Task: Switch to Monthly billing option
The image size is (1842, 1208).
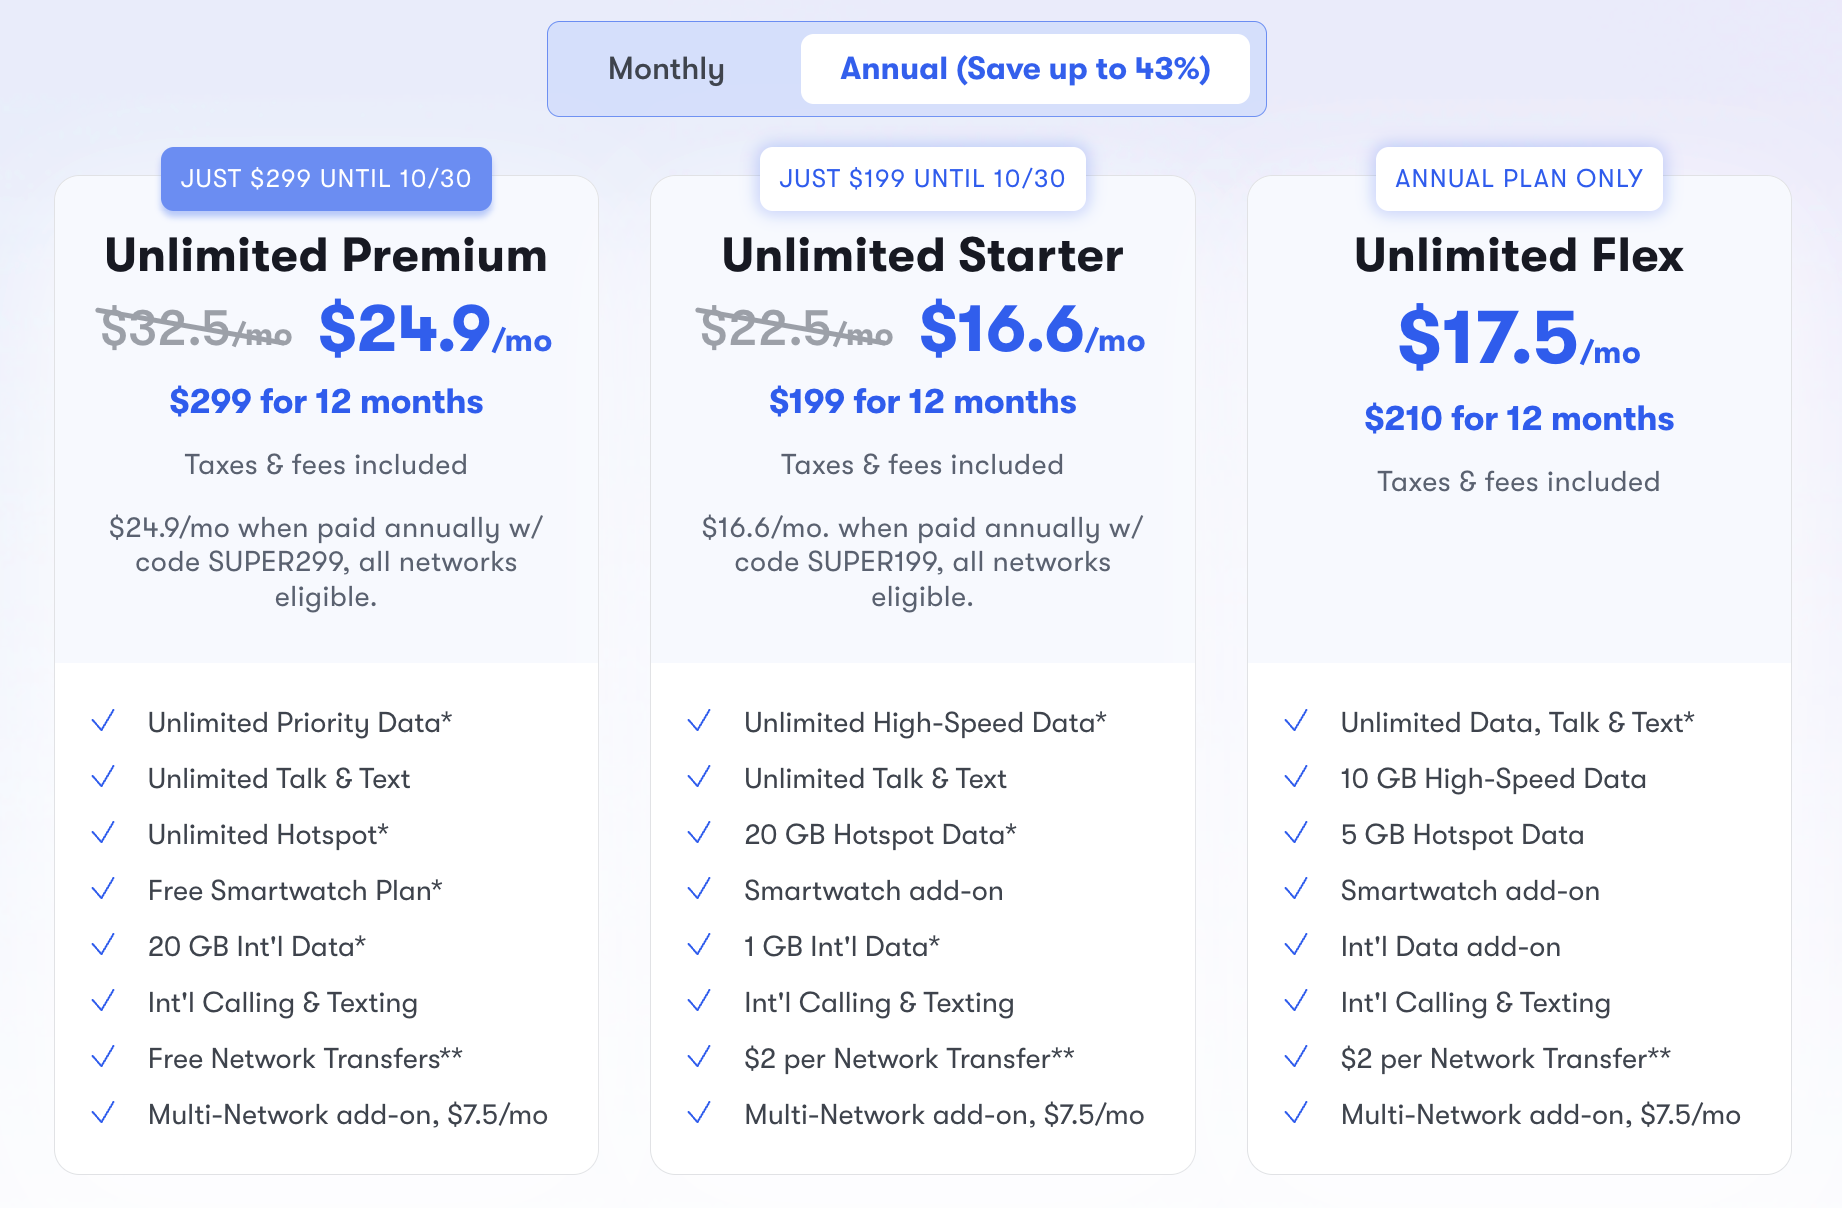Action: pos(666,69)
